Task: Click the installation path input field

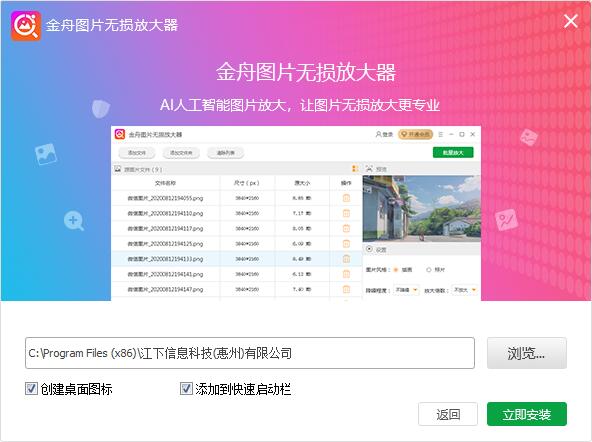Action: (x=250, y=353)
